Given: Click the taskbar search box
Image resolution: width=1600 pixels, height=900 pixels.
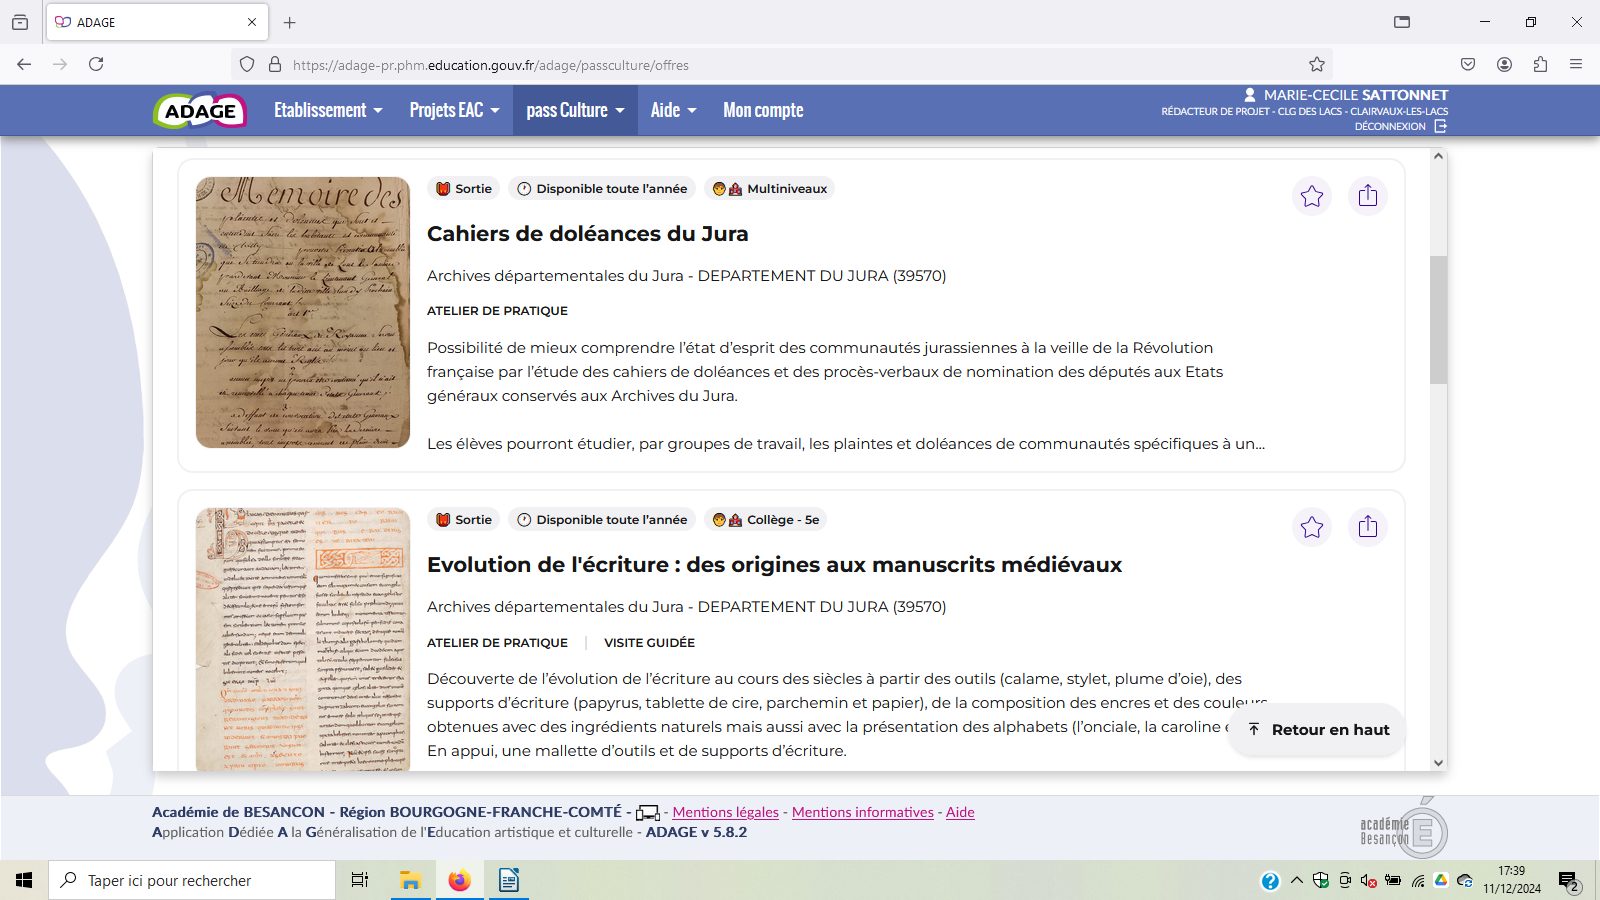Looking at the screenshot, I should pos(192,880).
